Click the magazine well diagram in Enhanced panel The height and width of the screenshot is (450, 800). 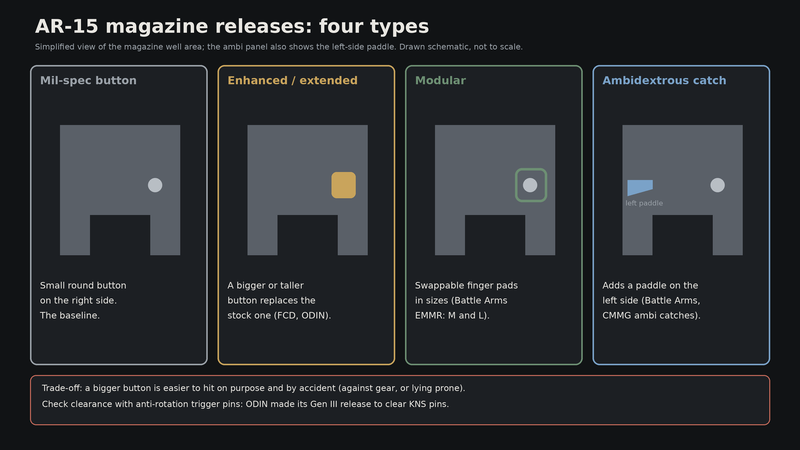click(x=308, y=190)
